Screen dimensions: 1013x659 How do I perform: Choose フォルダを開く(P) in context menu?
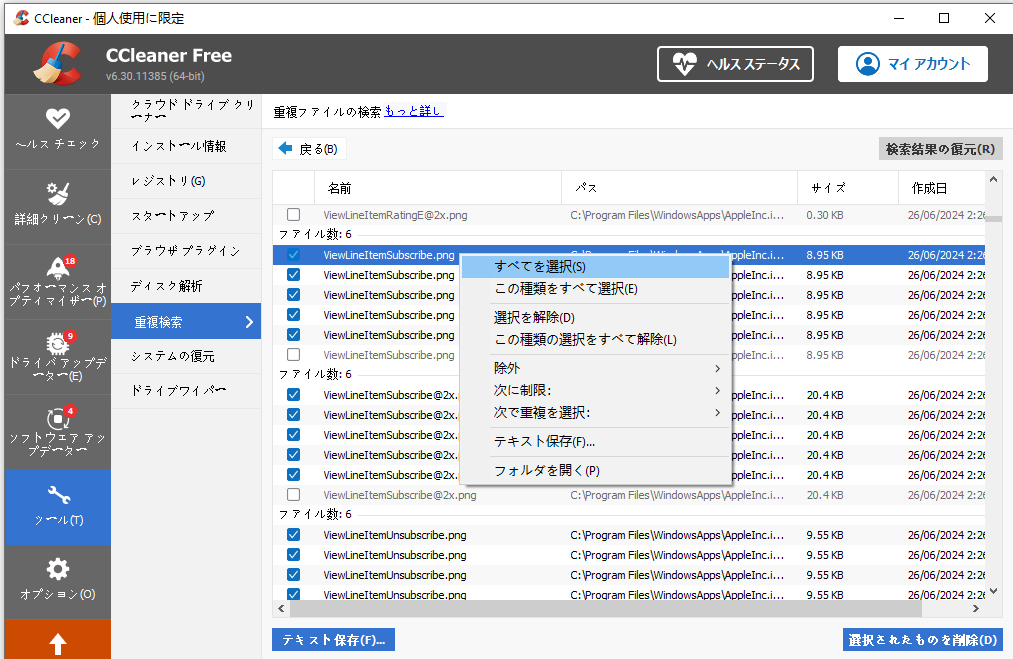pos(596,470)
